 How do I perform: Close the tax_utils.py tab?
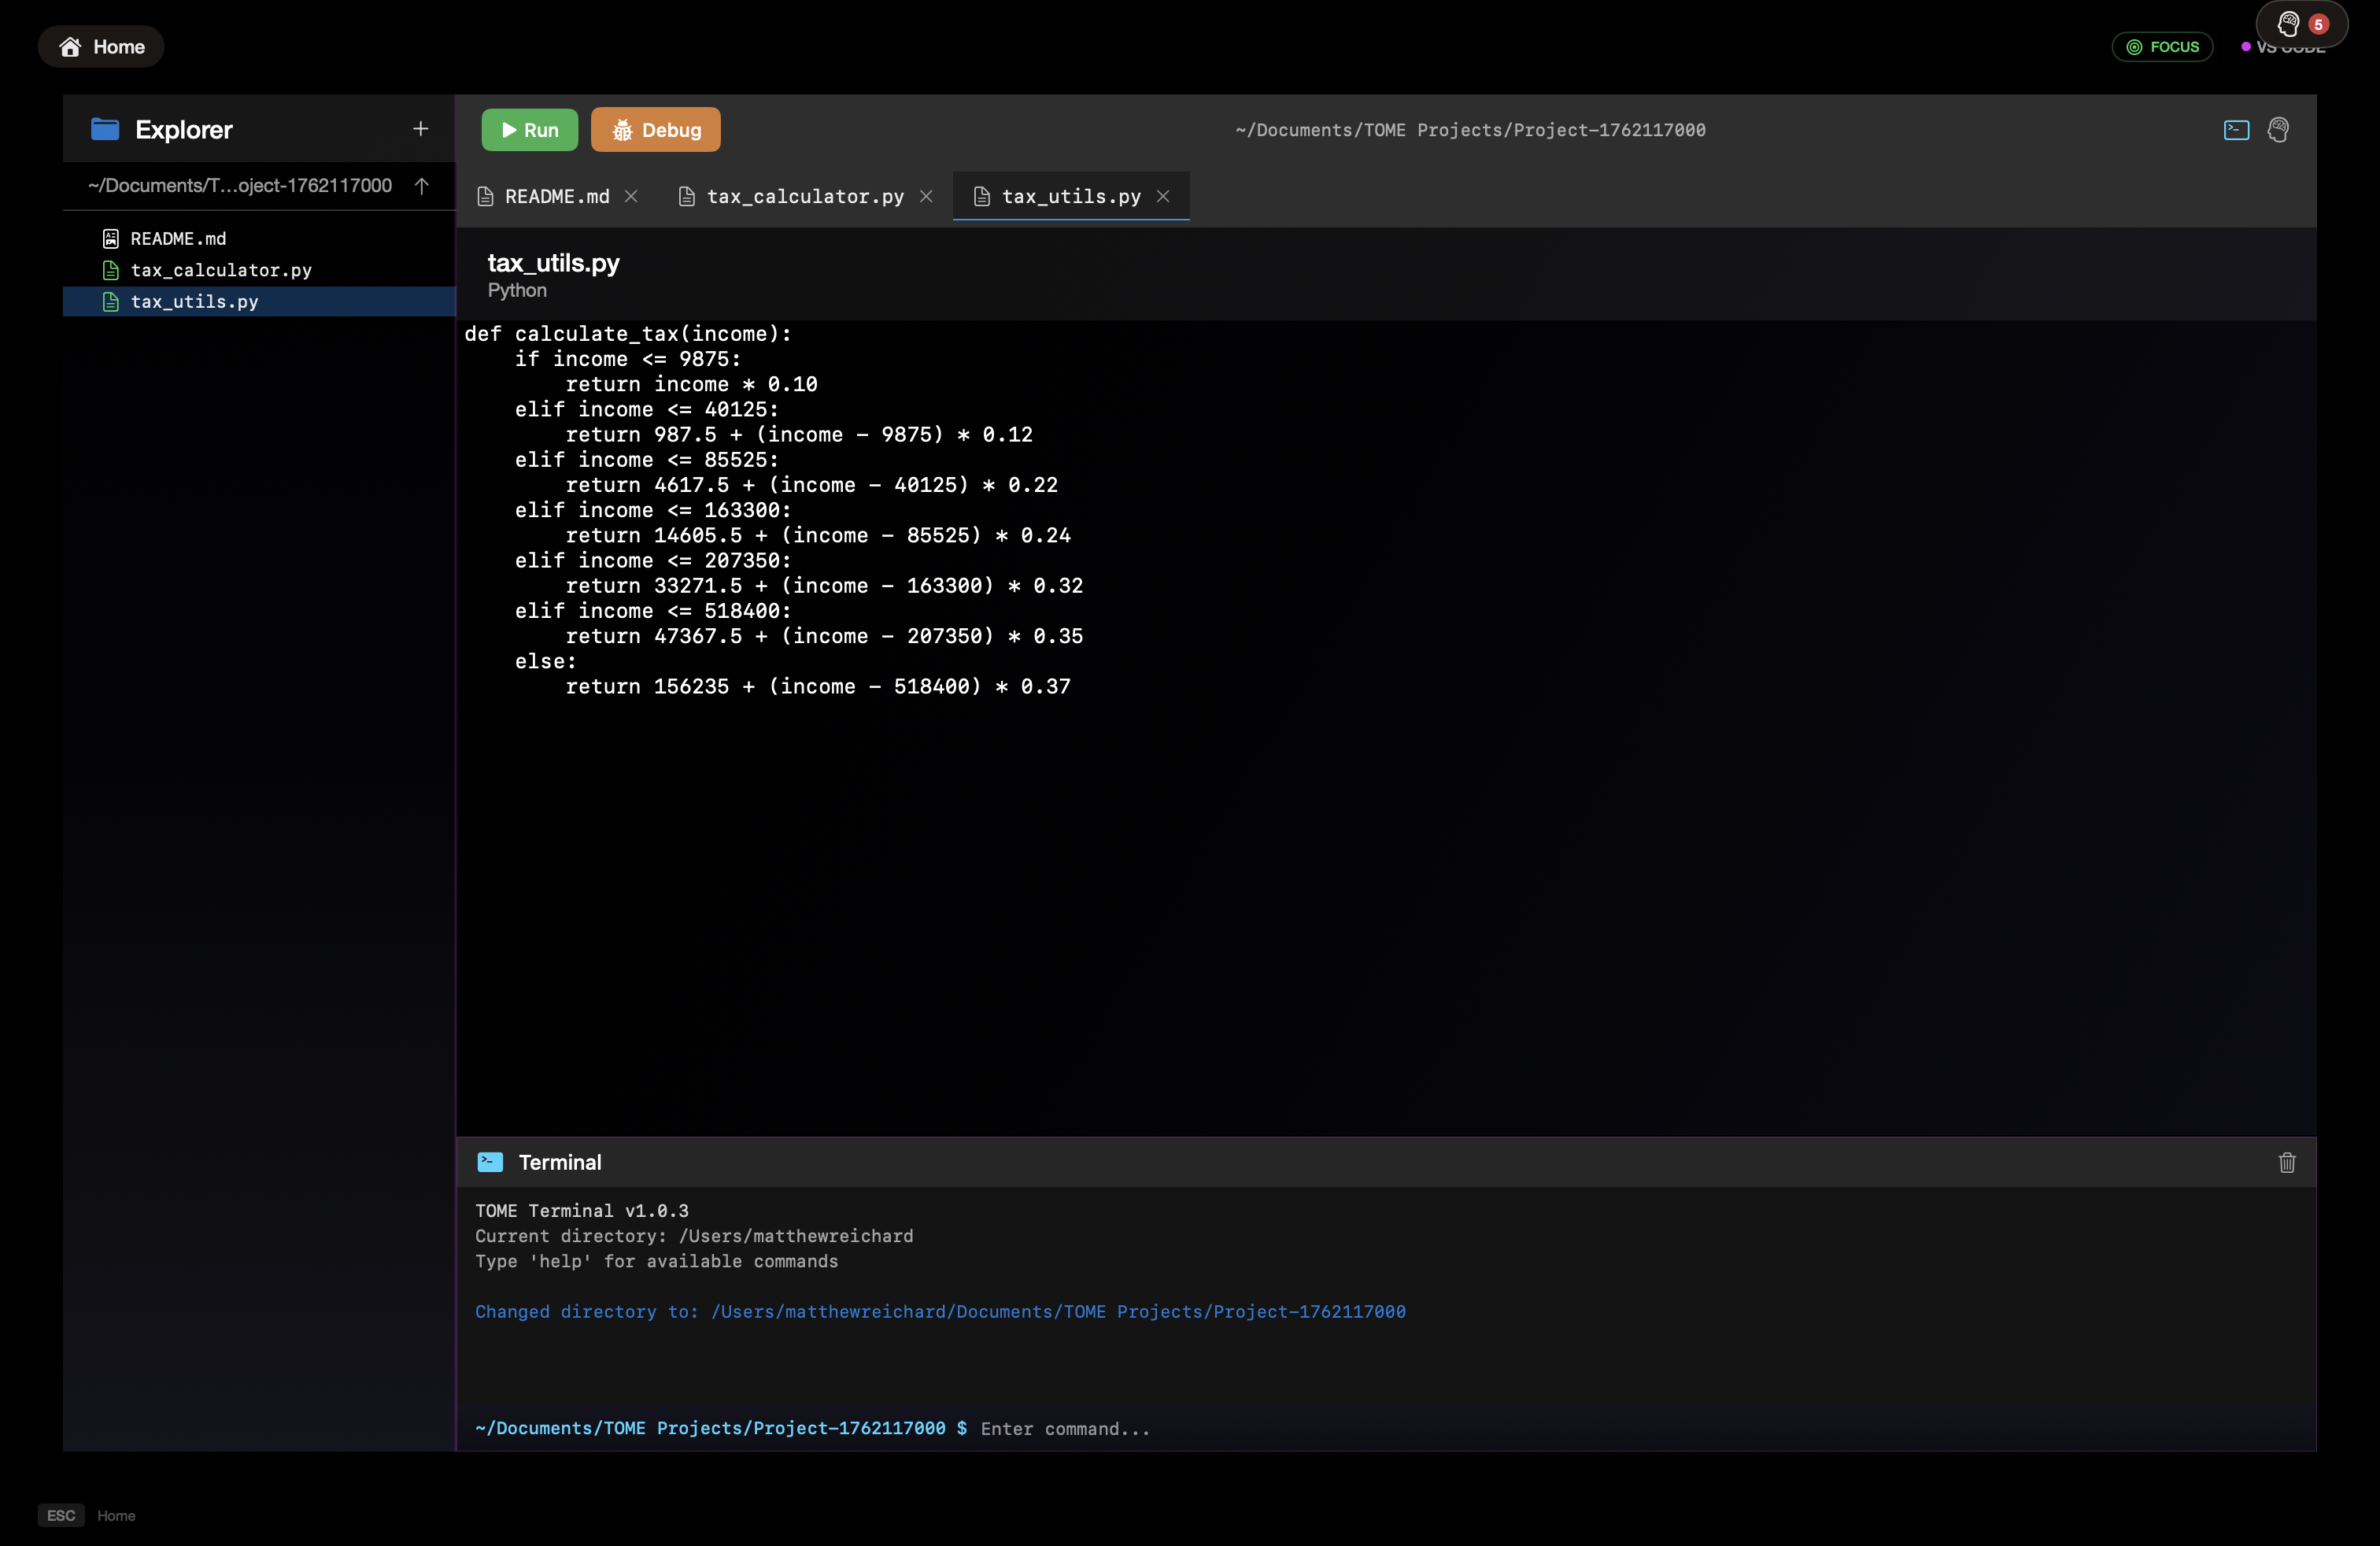(1163, 197)
